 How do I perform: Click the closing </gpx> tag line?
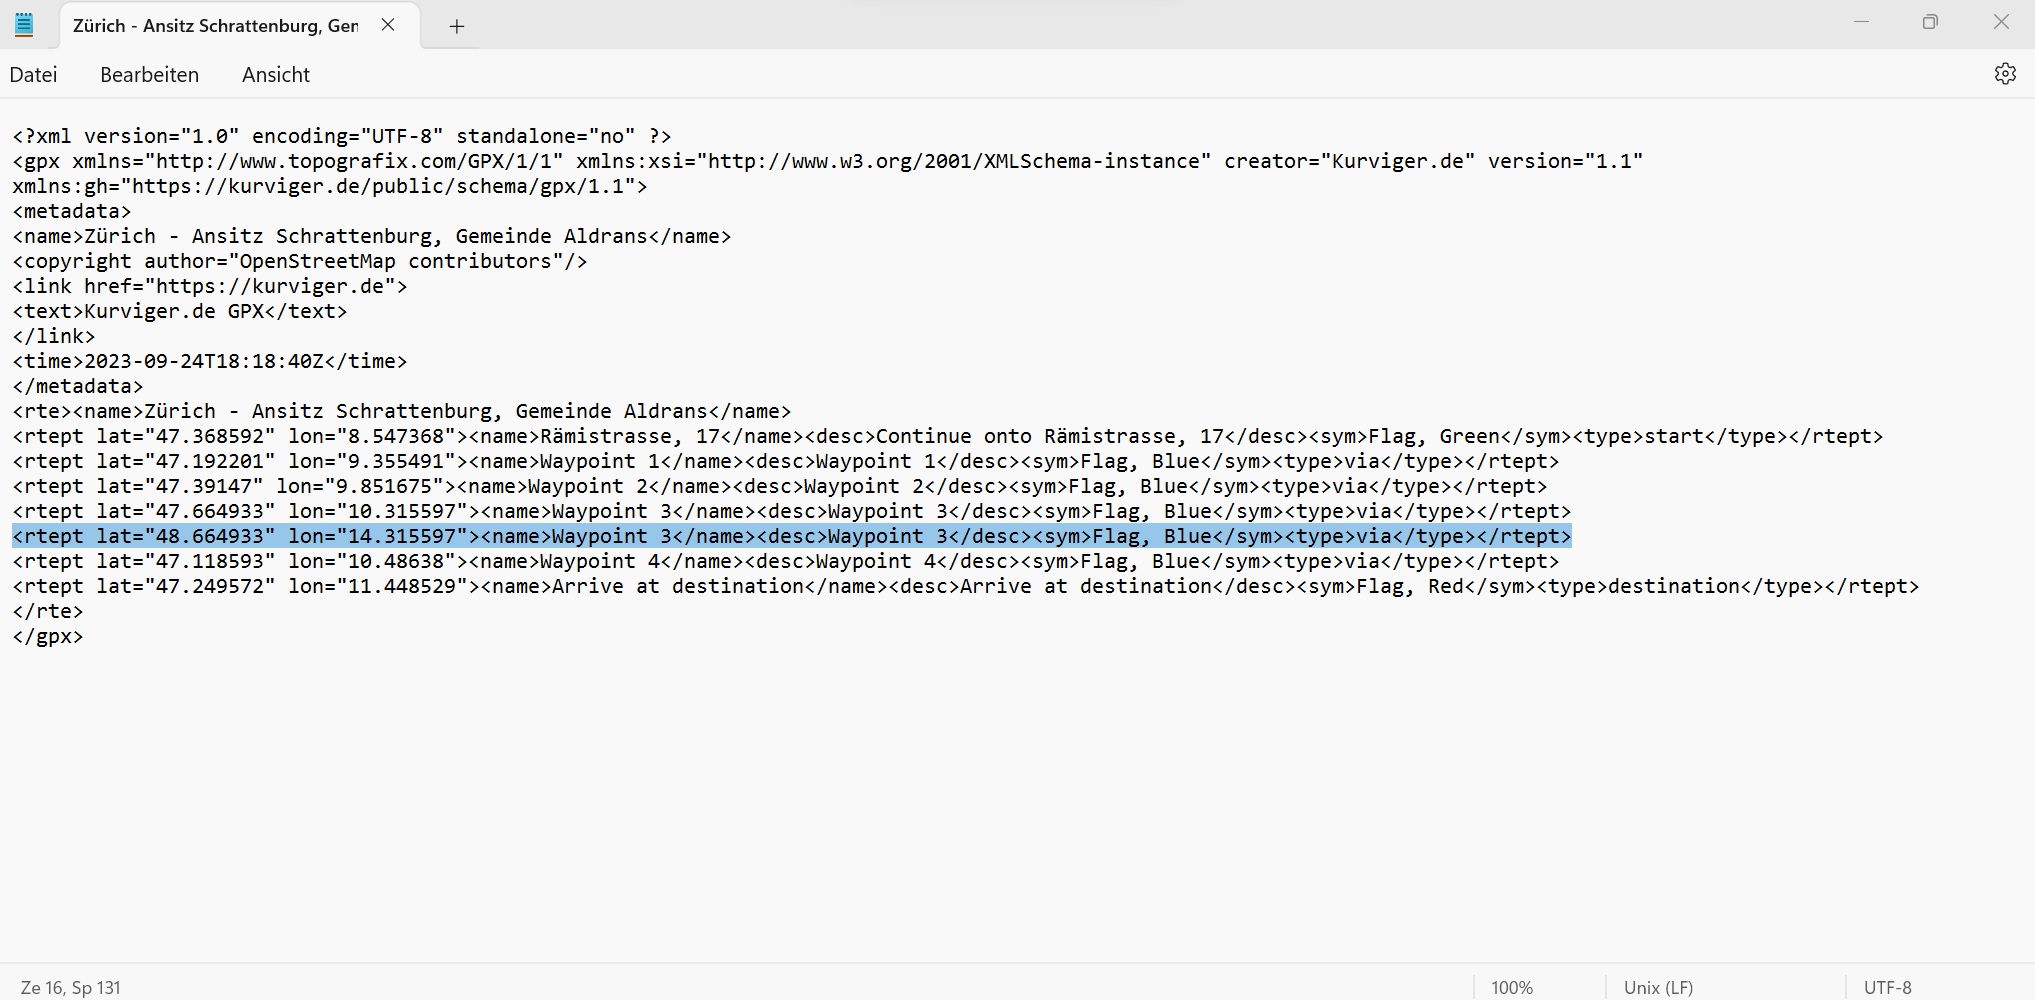coord(48,637)
